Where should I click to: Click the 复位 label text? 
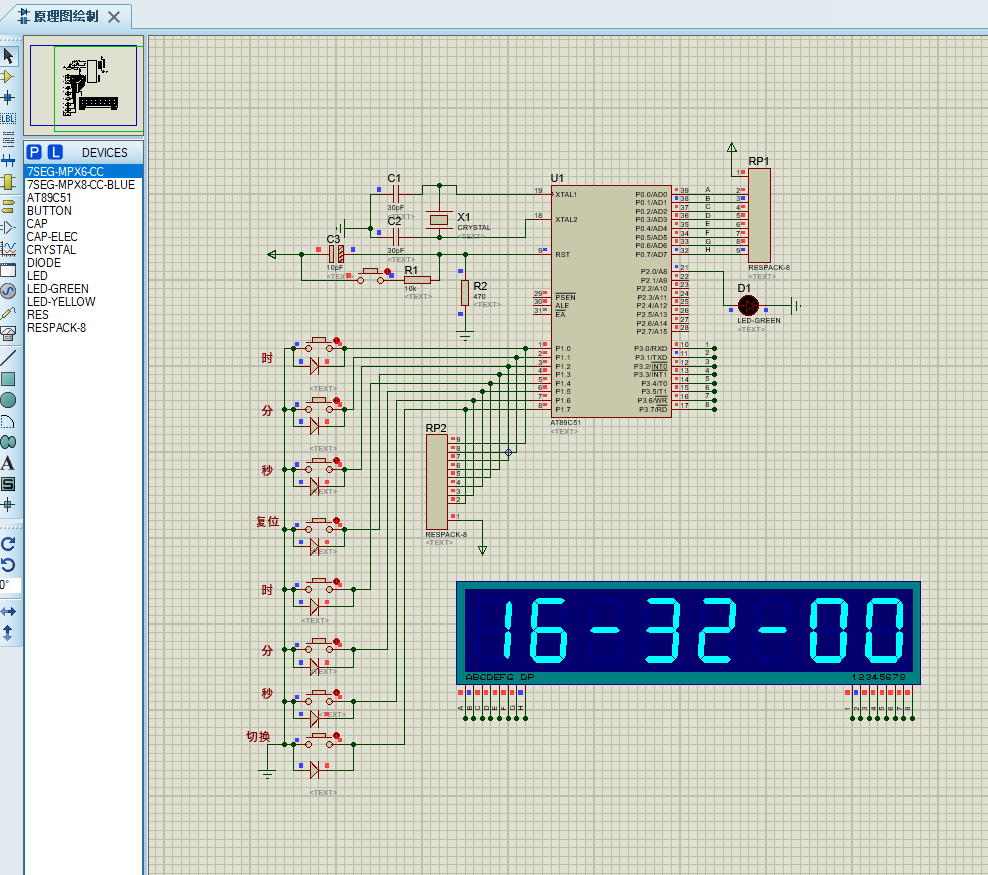267,522
